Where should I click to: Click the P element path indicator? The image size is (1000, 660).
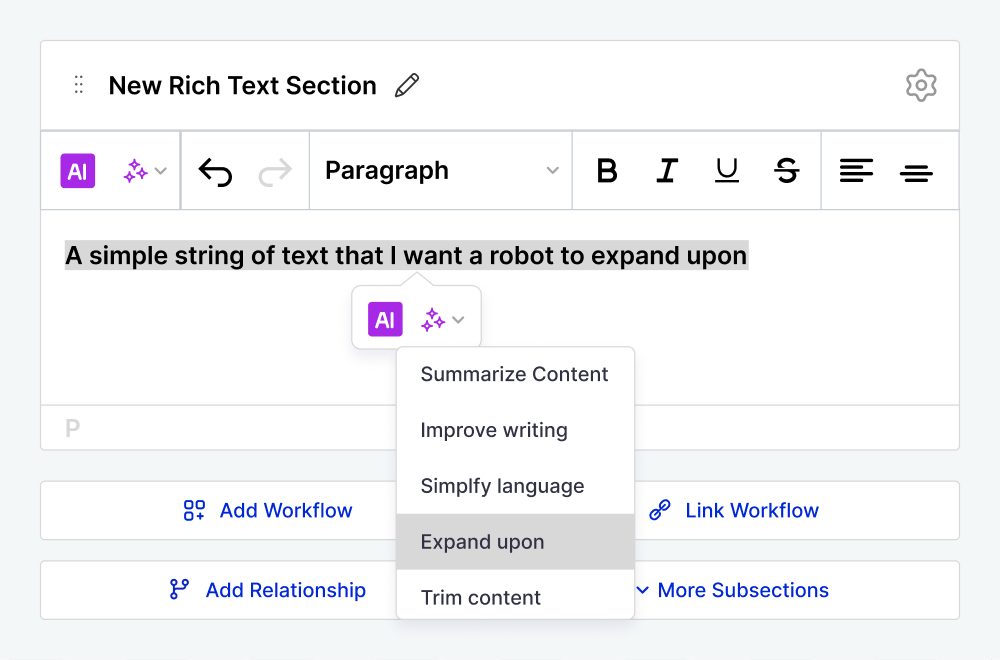pyautogui.click(x=73, y=429)
